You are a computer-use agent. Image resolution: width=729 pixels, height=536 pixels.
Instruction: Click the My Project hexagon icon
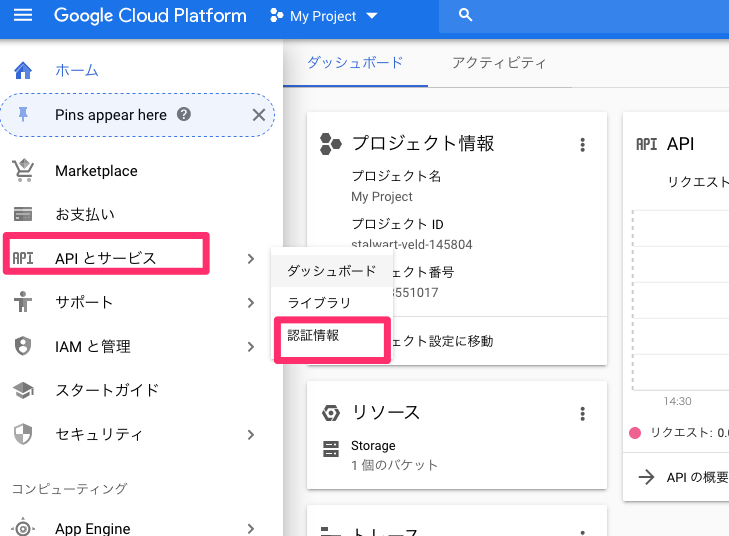[277, 15]
